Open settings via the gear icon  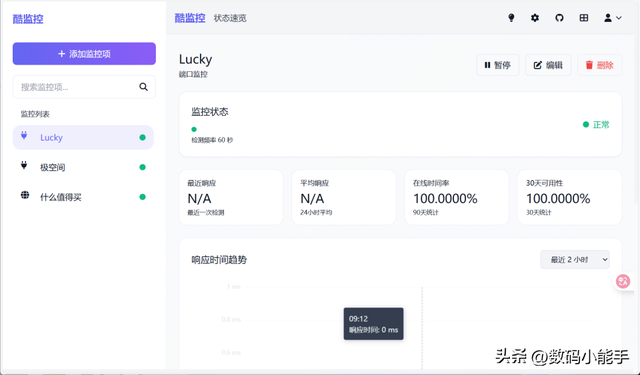click(x=535, y=18)
